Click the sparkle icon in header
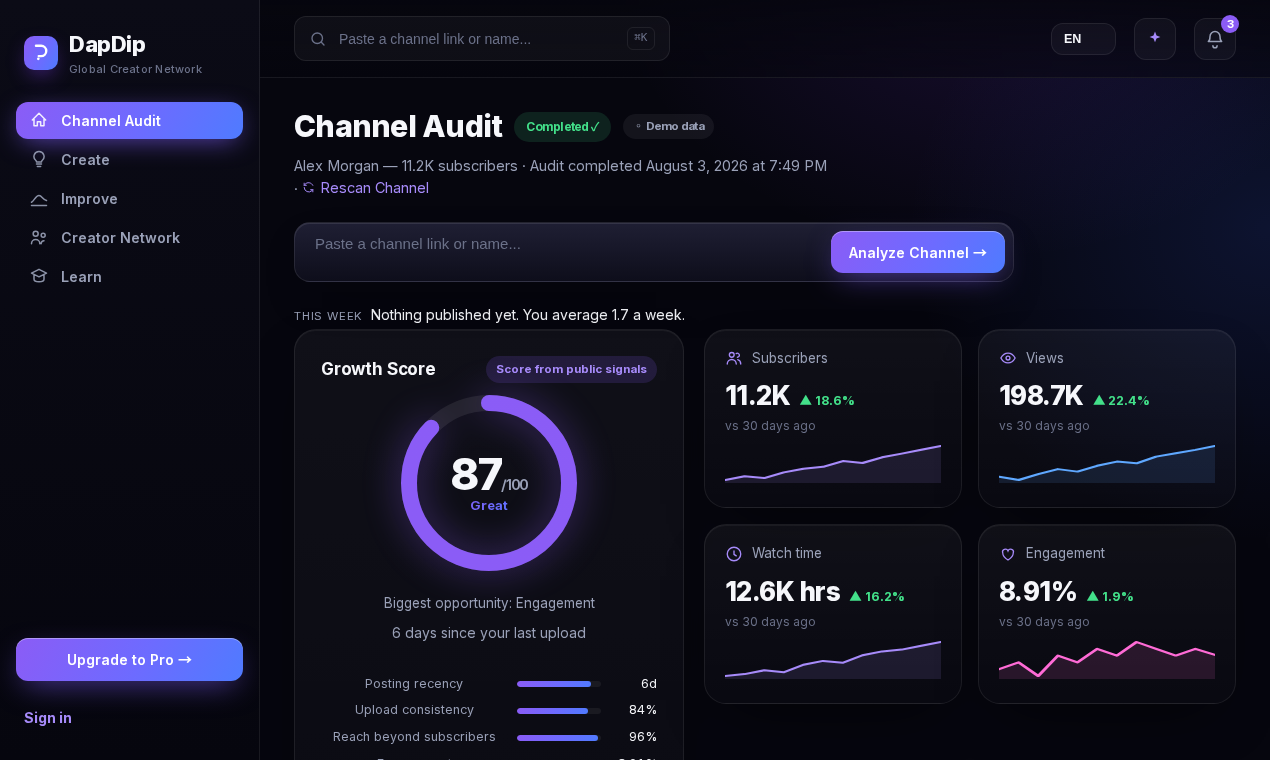The width and height of the screenshot is (1270, 760). tap(1155, 39)
